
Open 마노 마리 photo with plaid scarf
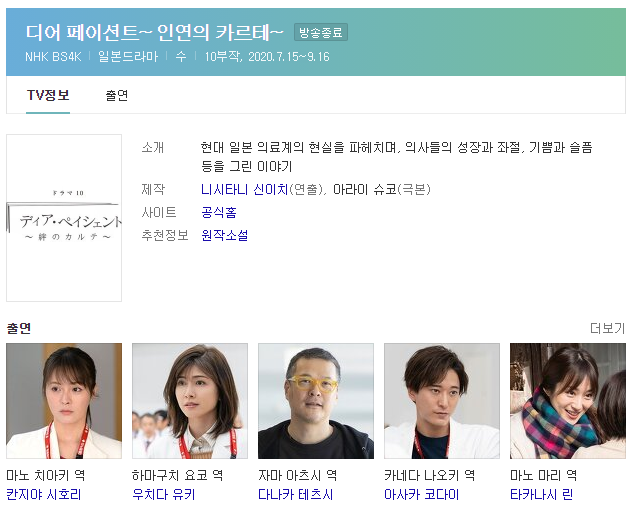click(x=568, y=401)
